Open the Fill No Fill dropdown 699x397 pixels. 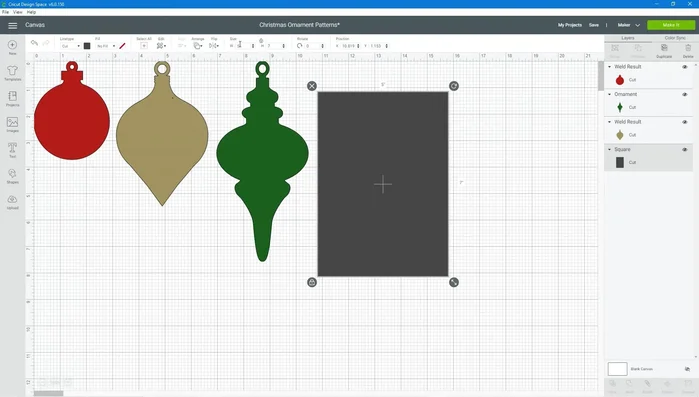pyautogui.click(x=106, y=46)
